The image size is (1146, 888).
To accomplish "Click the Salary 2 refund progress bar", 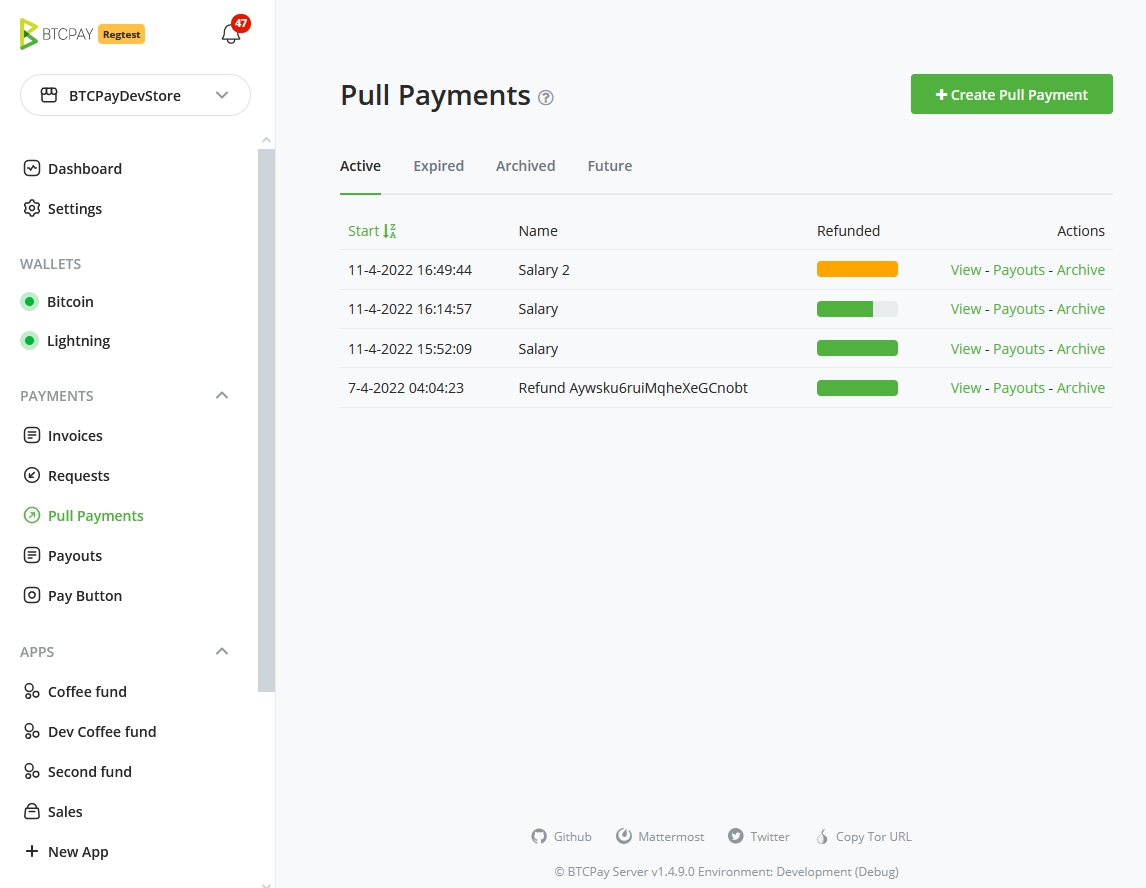I will point(857,269).
